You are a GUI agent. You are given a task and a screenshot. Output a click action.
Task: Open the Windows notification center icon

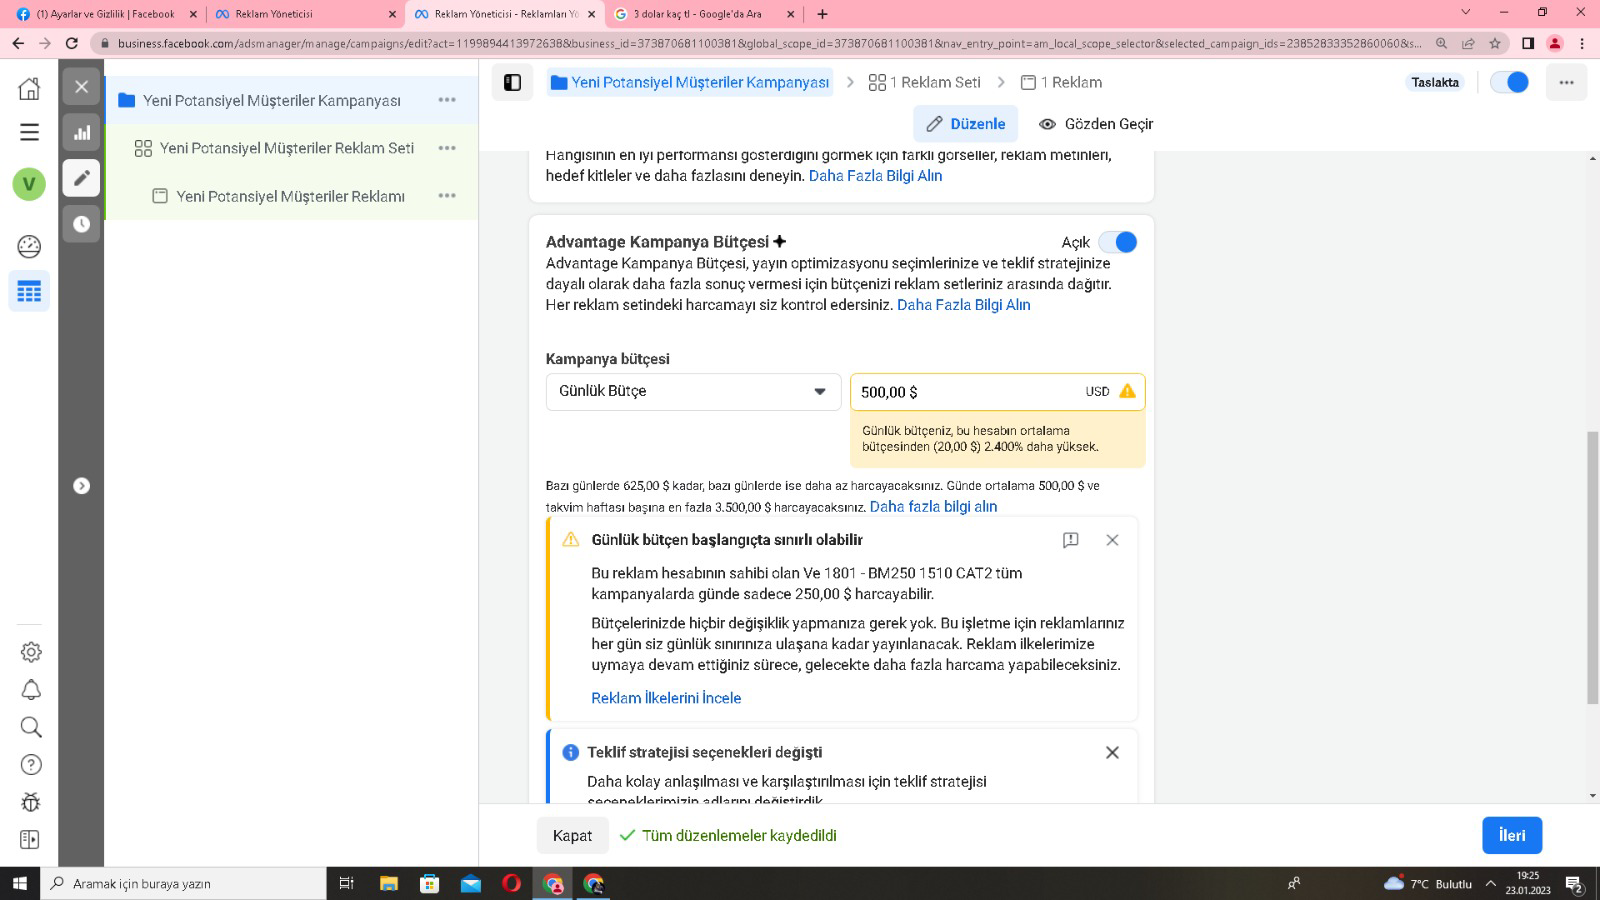click(1574, 884)
